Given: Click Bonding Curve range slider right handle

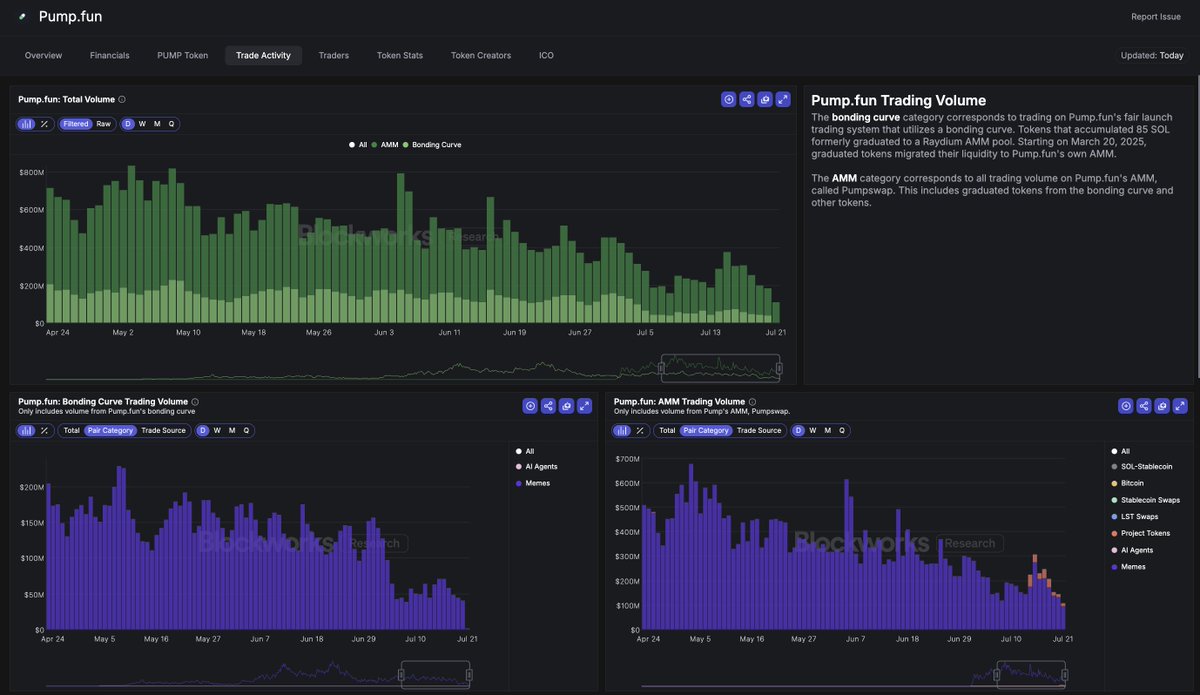Looking at the screenshot, I should (468, 675).
